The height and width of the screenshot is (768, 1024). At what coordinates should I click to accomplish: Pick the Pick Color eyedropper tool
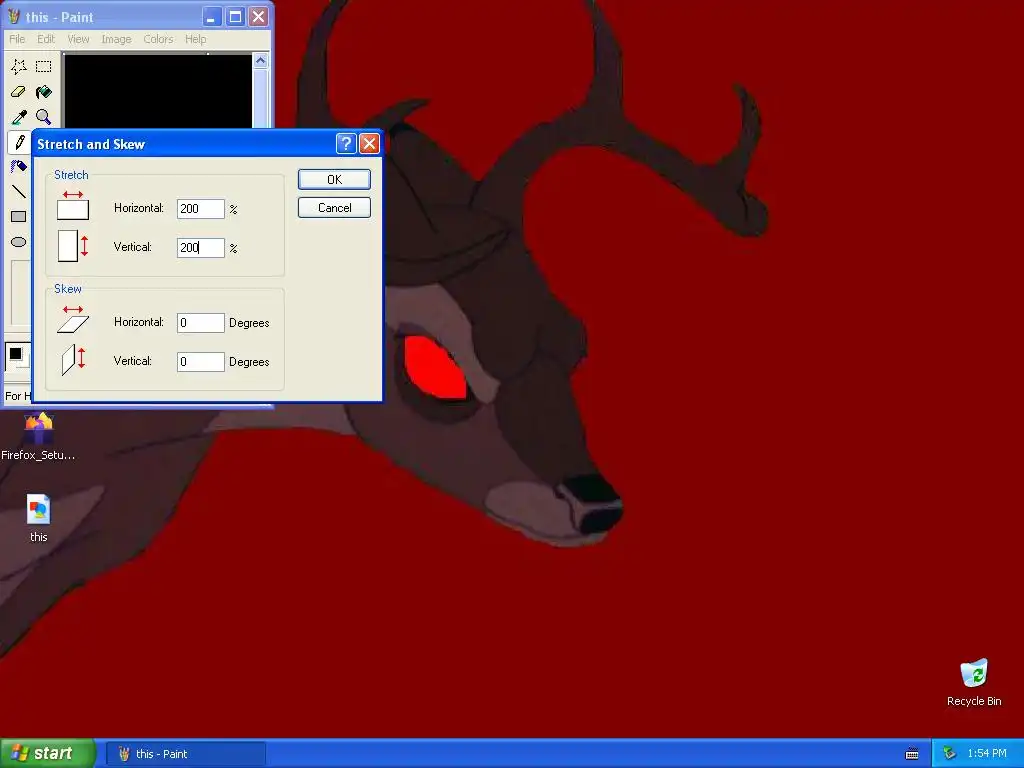[18, 118]
